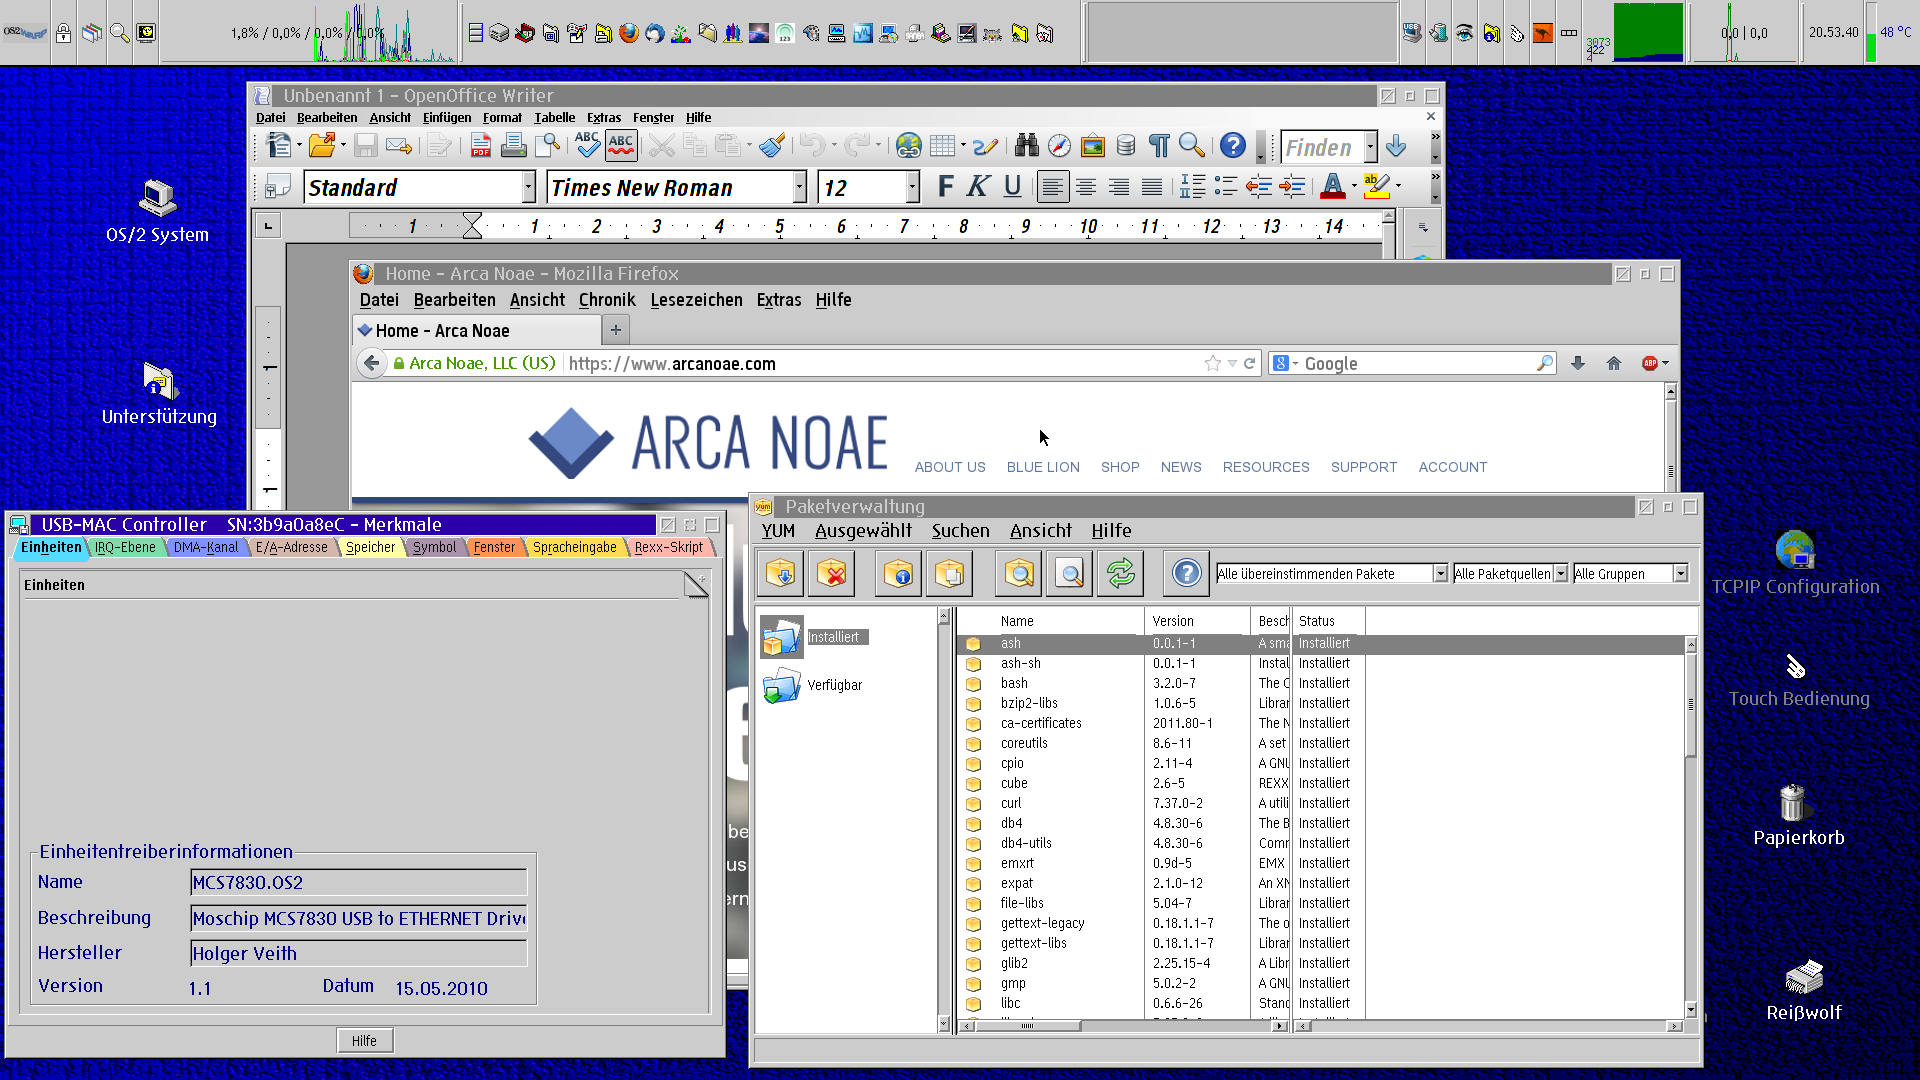Click the Adblock Plus icon in Firefox
This screenshot has height=1080, width=1920.
click(x=1650, y=363)
